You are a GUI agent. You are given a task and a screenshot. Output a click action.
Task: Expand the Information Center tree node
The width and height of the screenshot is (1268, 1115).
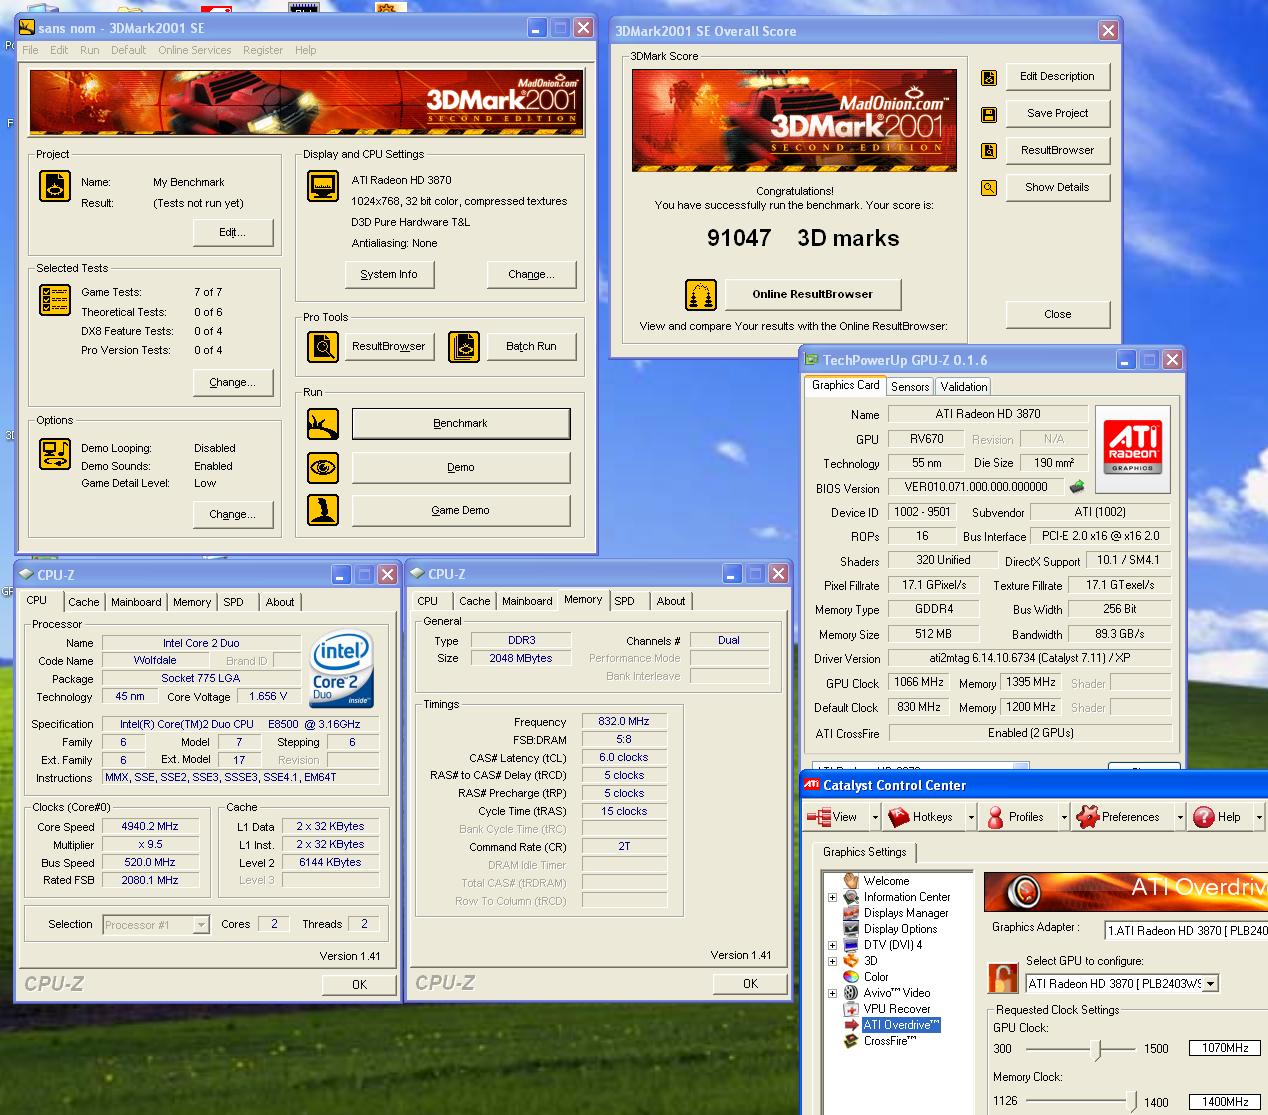(x=832, y=897)
